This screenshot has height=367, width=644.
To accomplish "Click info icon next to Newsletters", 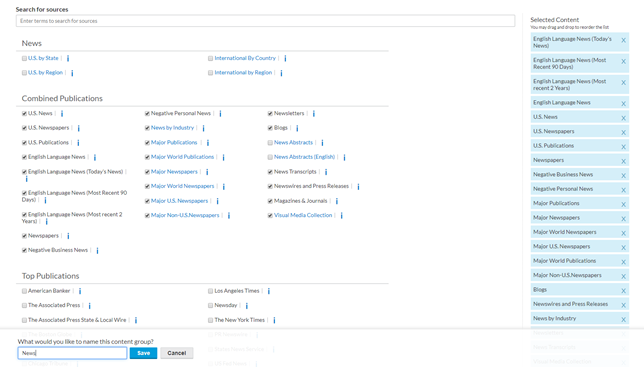I will [x=313, y=114].
